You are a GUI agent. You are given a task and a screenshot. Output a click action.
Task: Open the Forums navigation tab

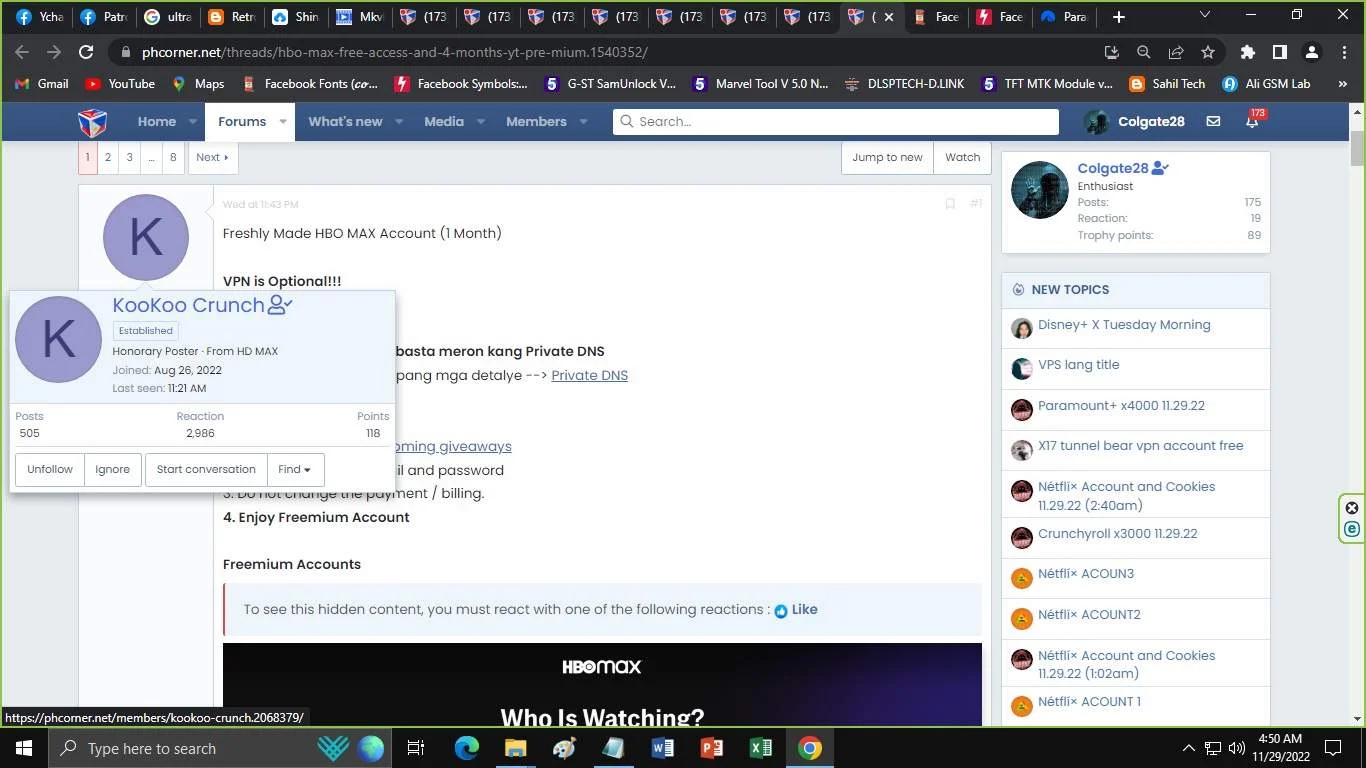pyautogui.click(x=242, y=122)
